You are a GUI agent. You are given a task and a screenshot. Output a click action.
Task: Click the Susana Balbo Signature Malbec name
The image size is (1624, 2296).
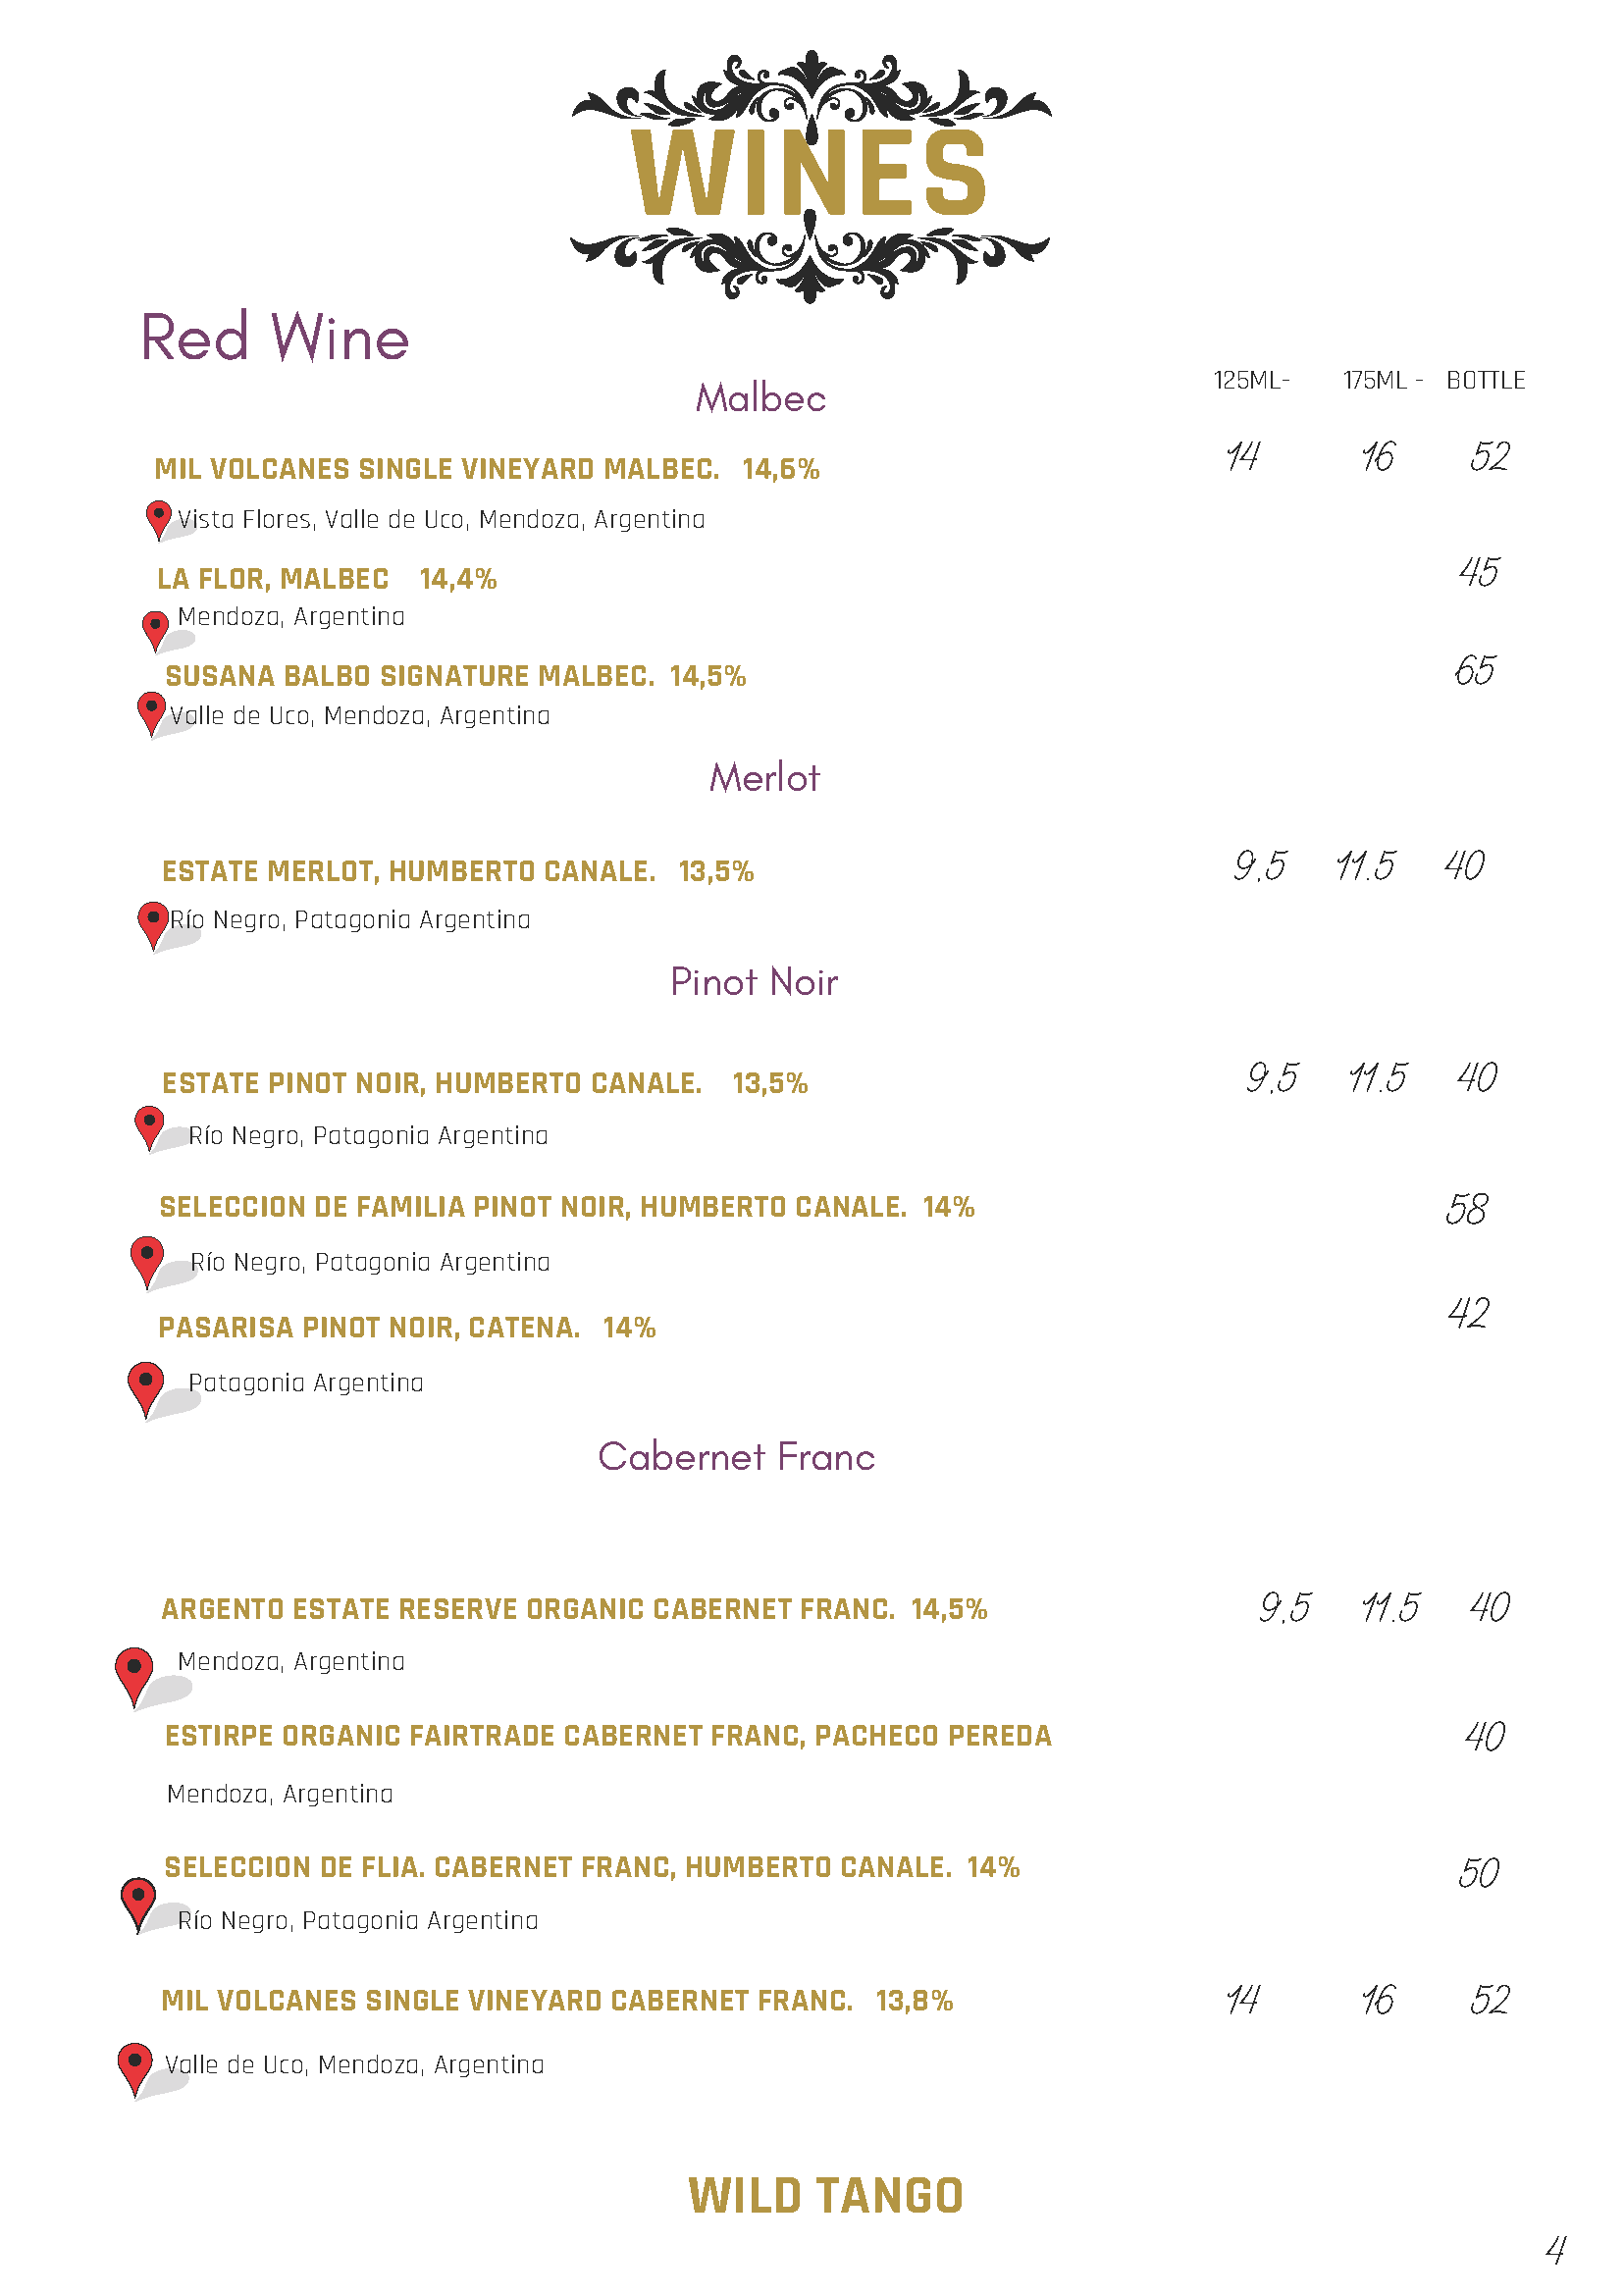409,677
